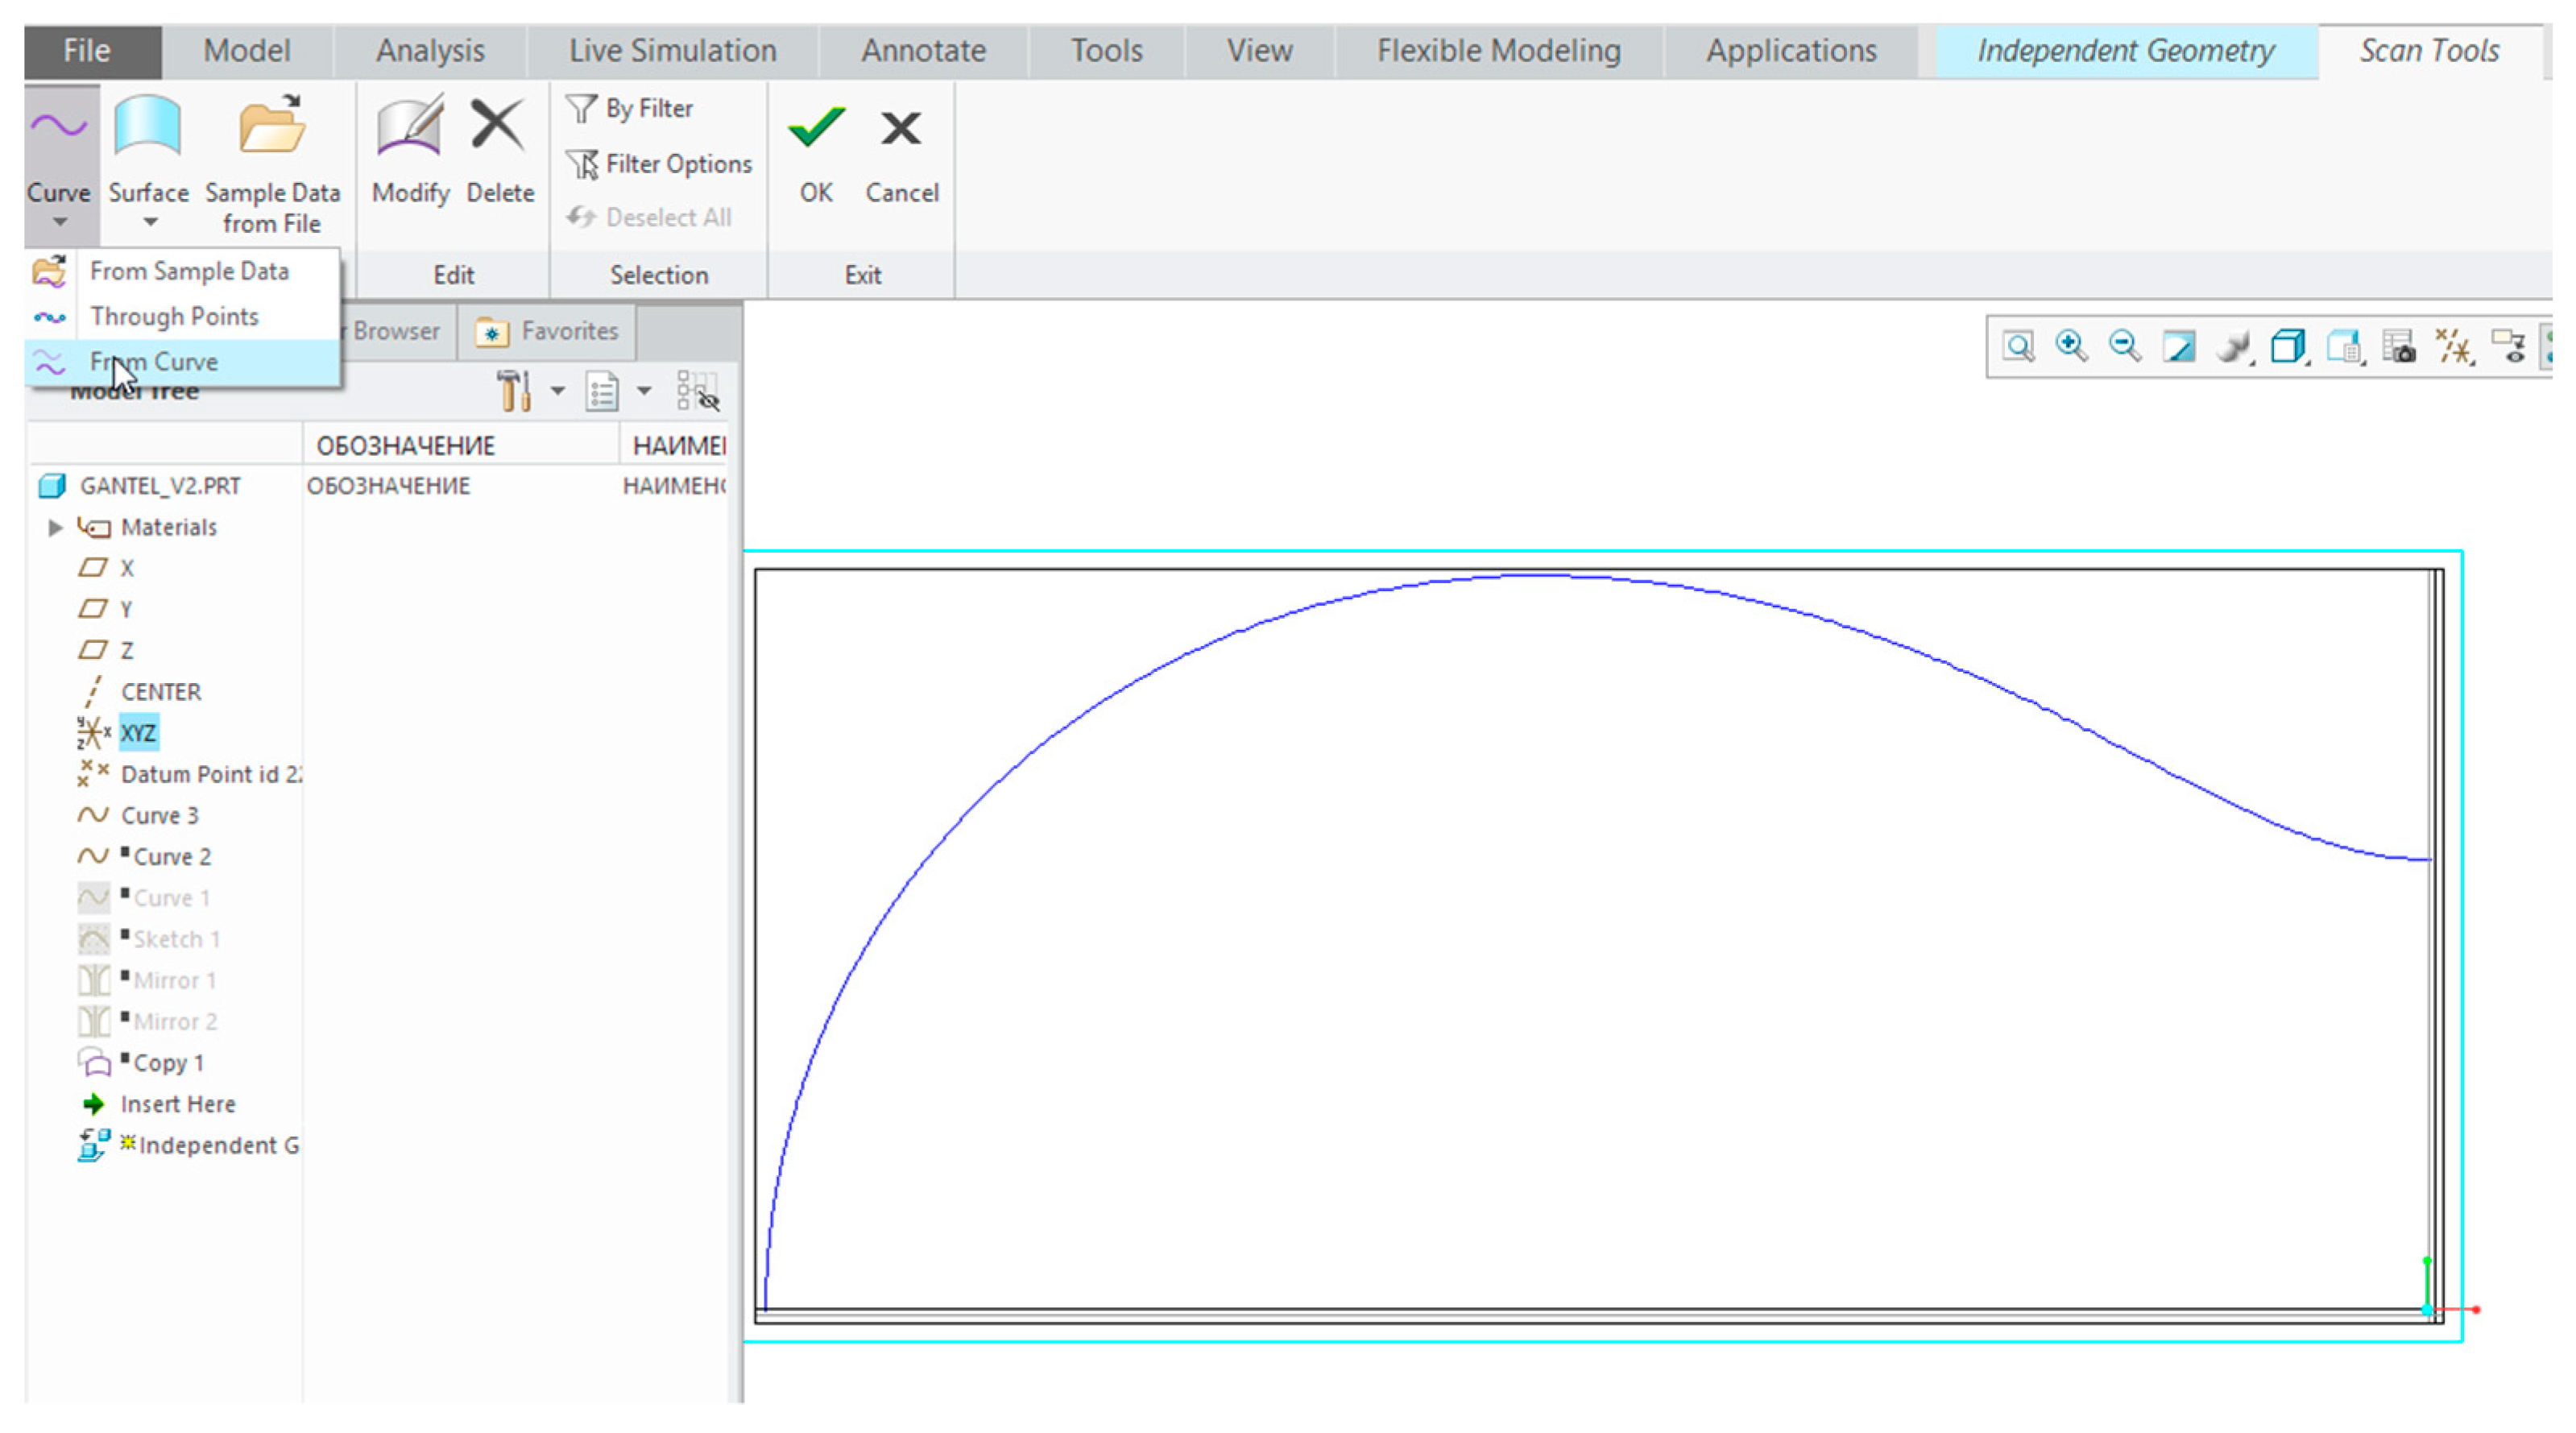Open the model tree settings hammer dropdown
Screen dimensions: 2576x1433
[557, 391]
